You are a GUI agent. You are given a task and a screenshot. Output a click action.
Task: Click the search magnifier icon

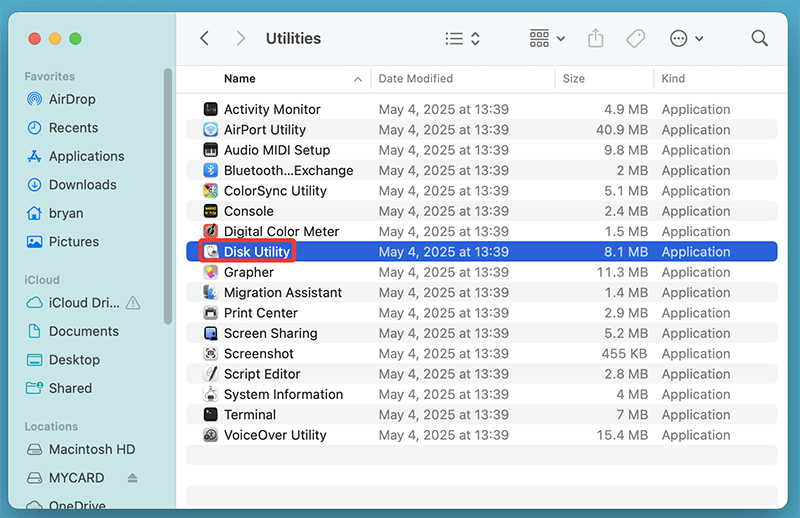759,38
